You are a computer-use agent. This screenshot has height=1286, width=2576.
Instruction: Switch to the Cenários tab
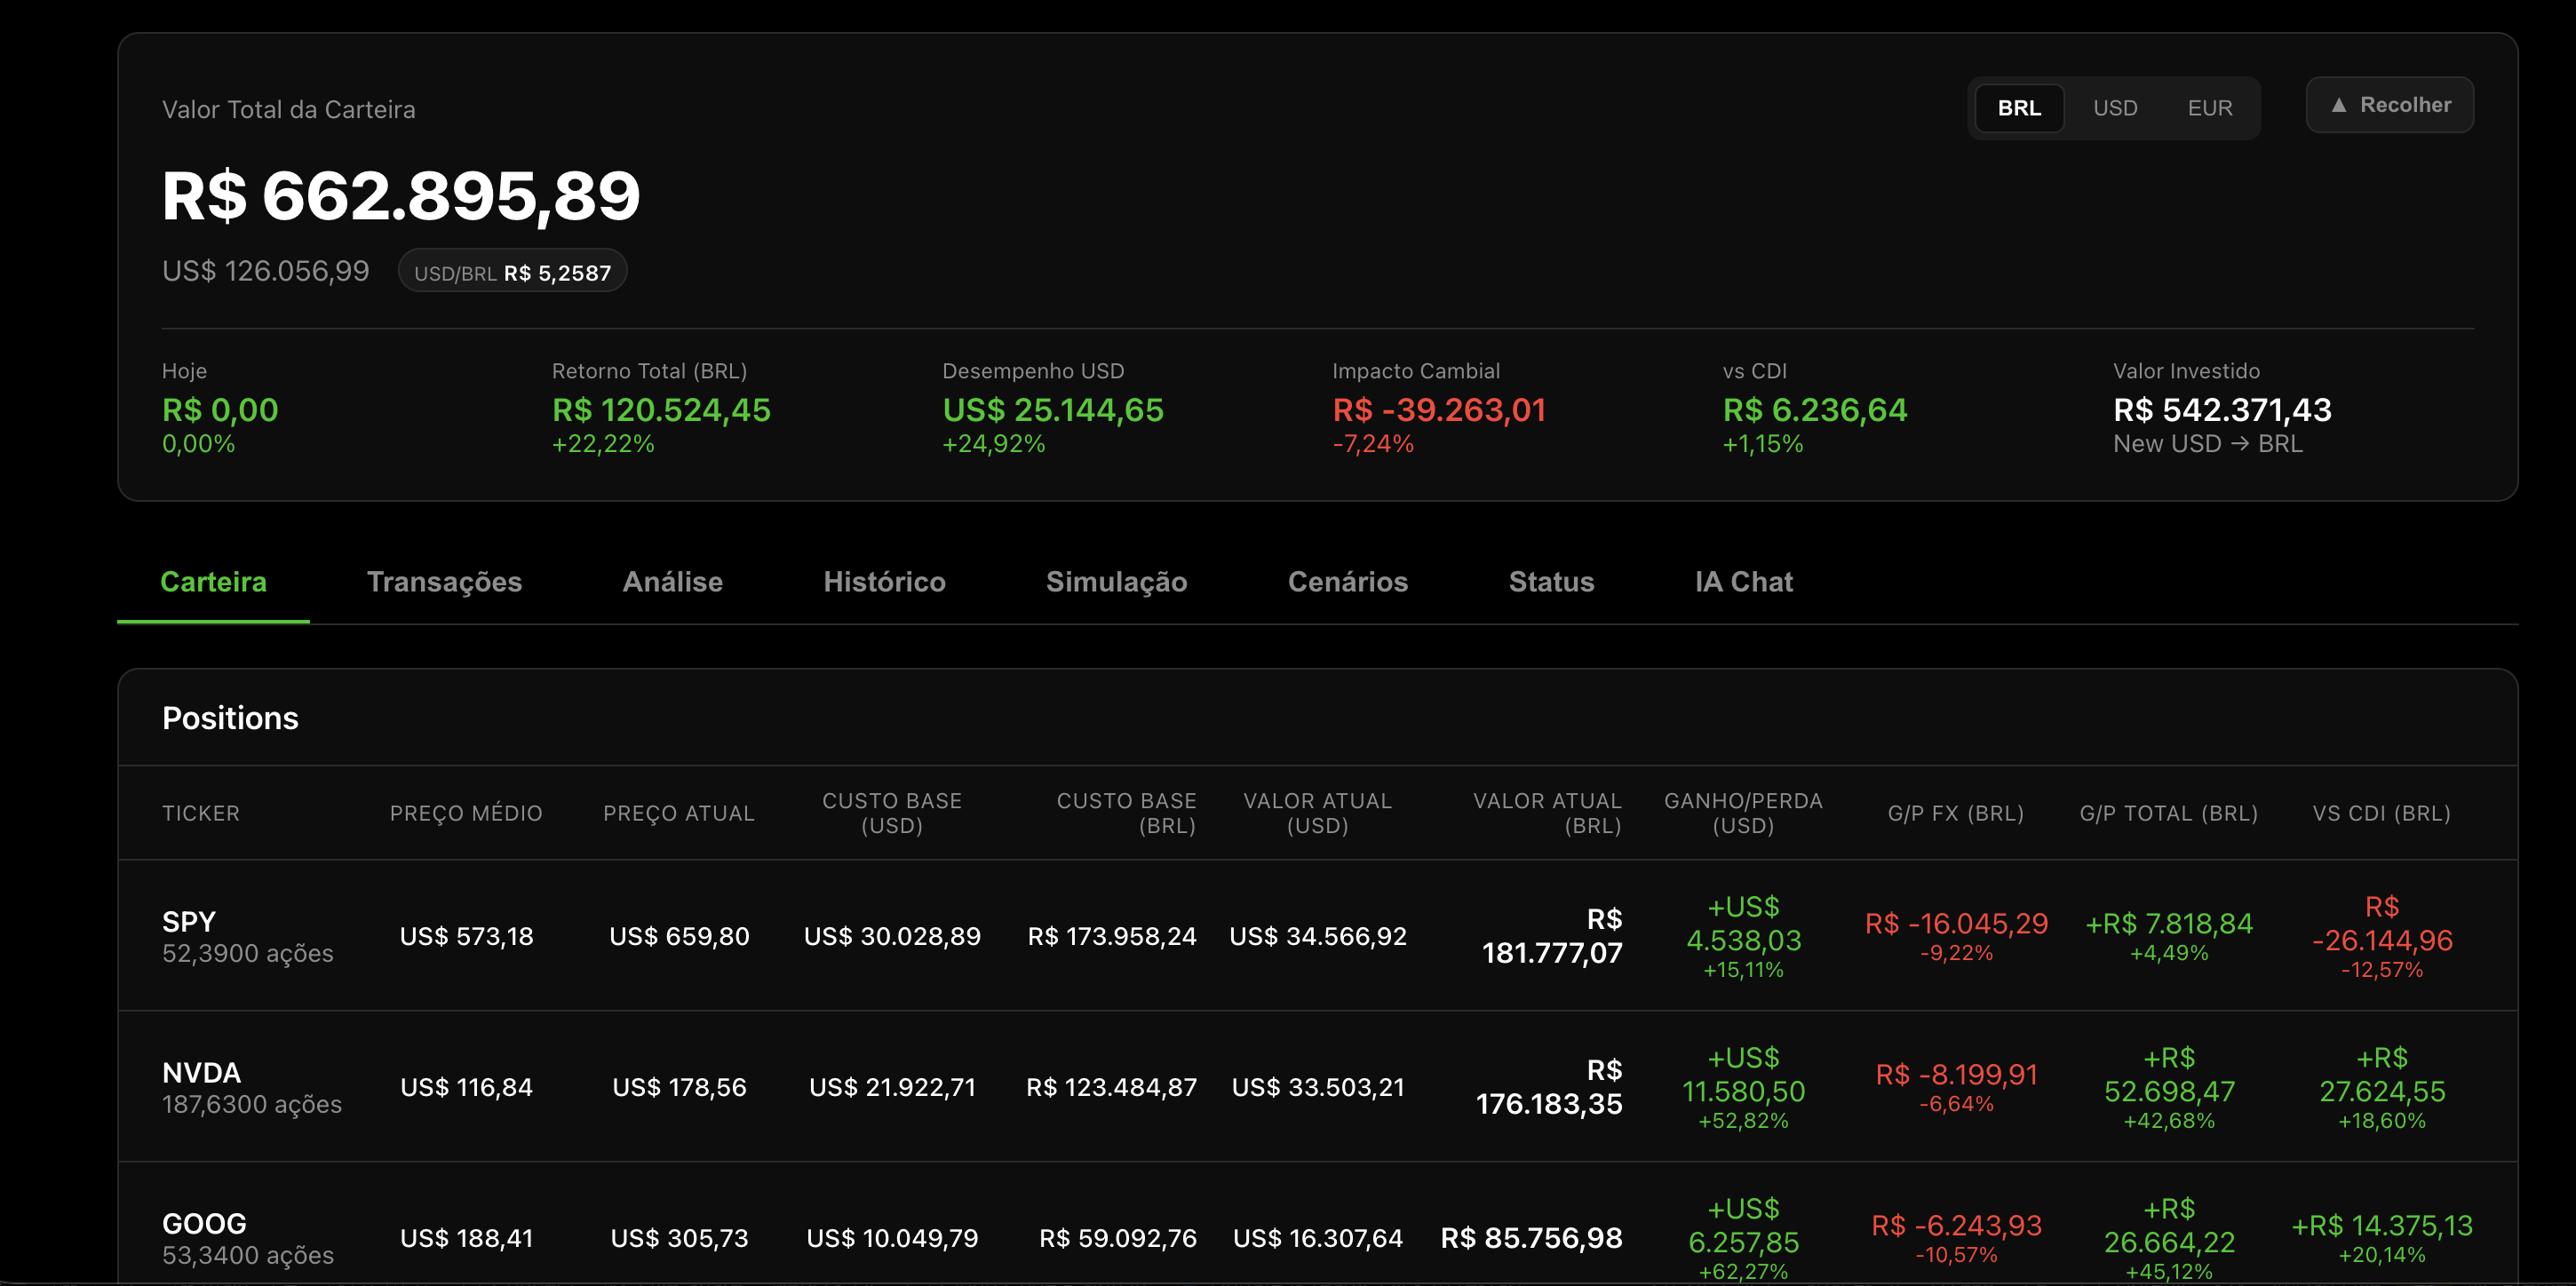pyautogui.click(x=1347, y=582)
